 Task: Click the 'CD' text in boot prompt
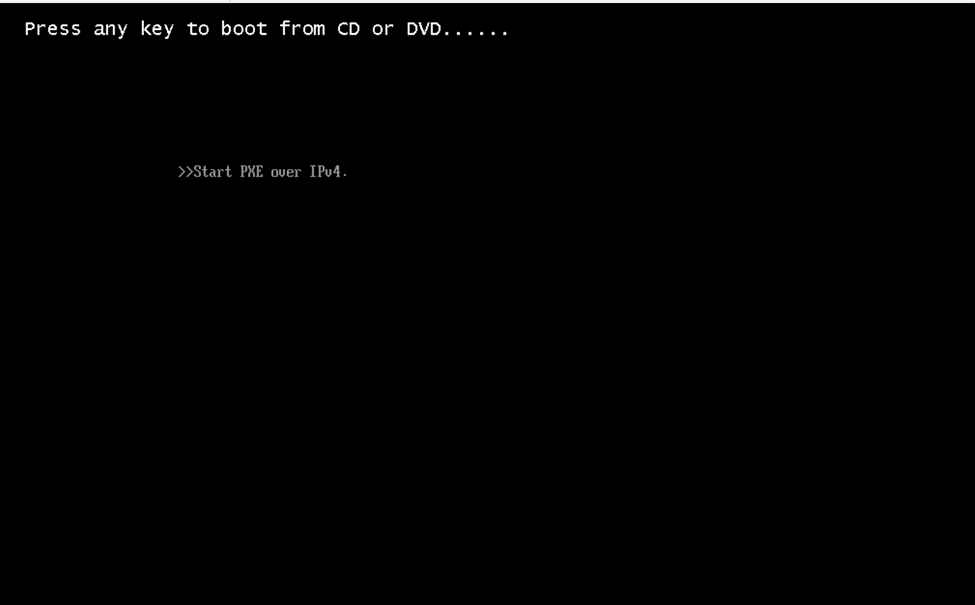point(348,29)
